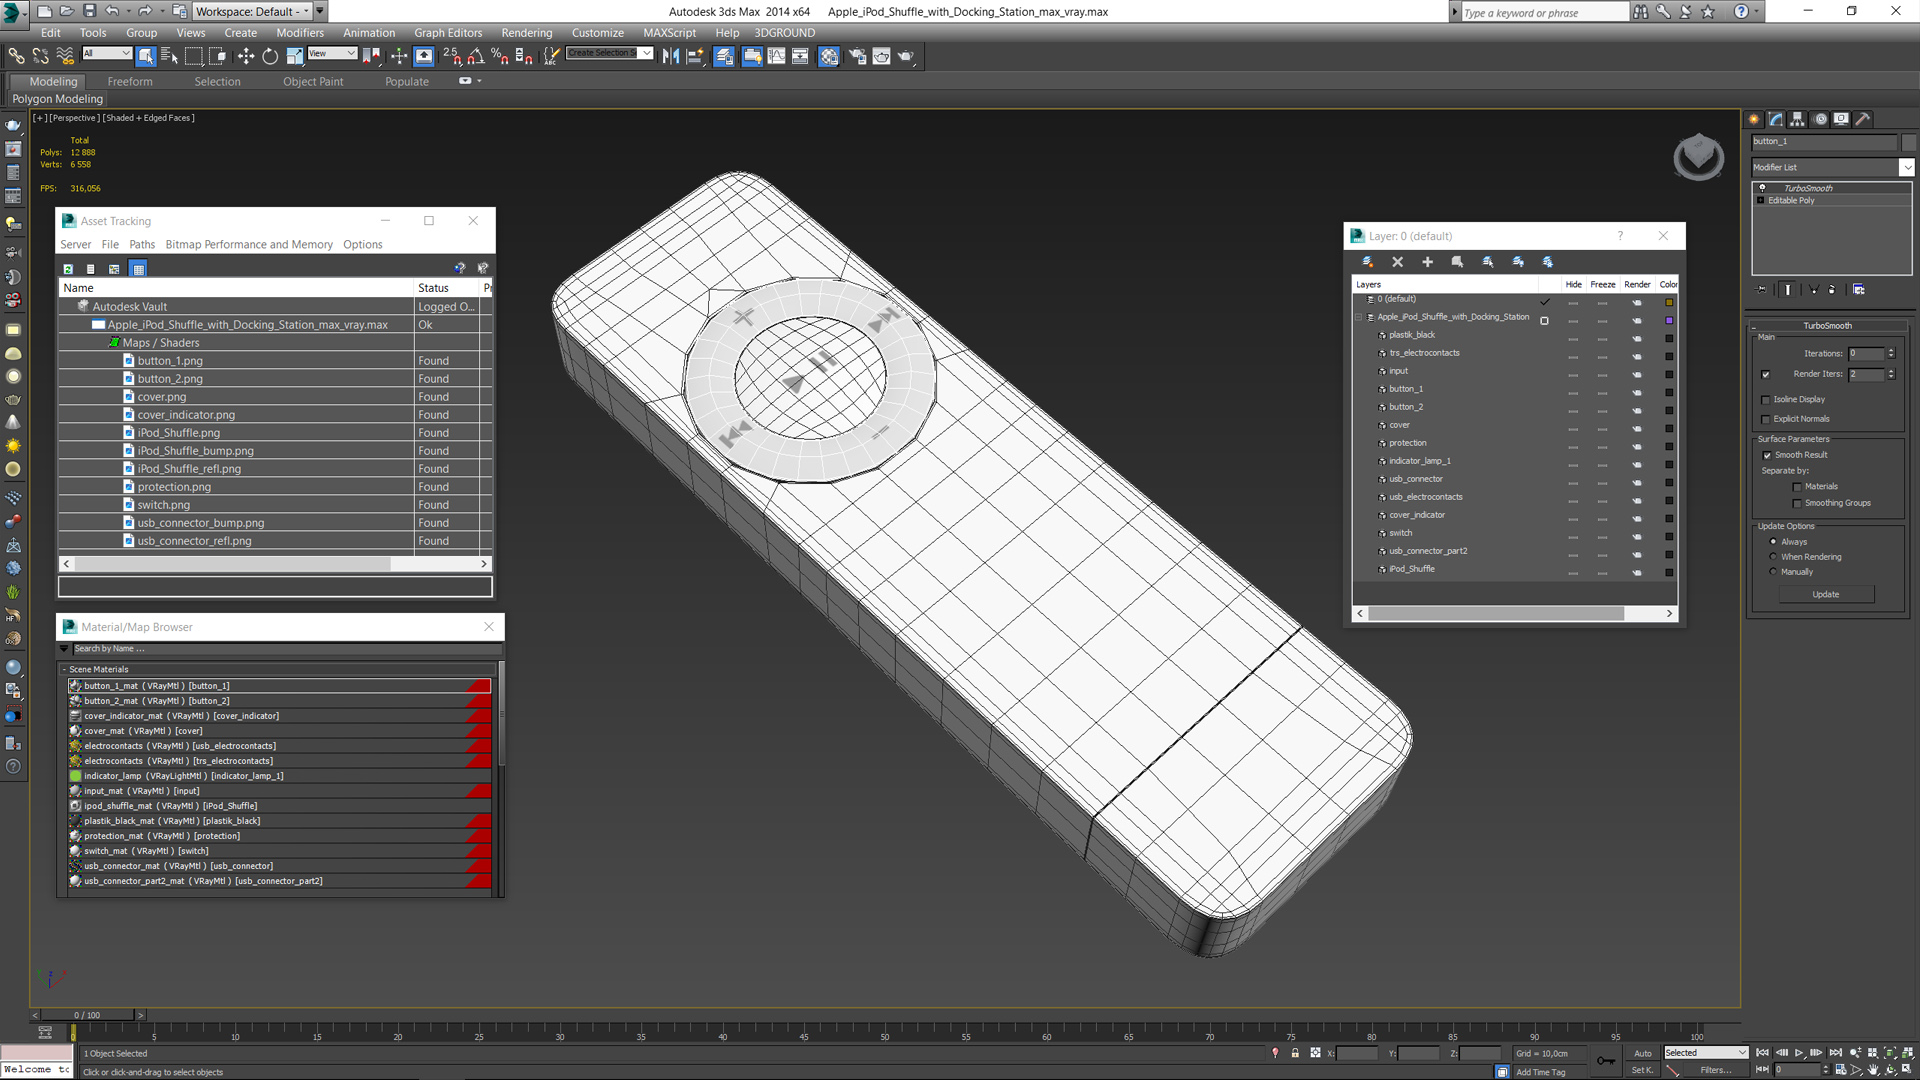Image resolution: width=1920 pixels, height=1080 pixels.
Task: Click the Set K. button
Action: pos(1643,1070)
